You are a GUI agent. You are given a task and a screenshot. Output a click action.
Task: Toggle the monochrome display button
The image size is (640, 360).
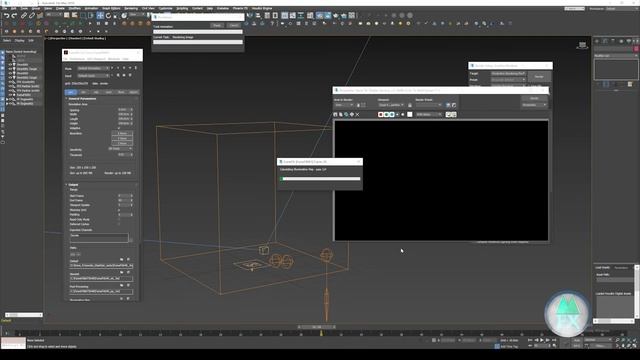[403, 115]
